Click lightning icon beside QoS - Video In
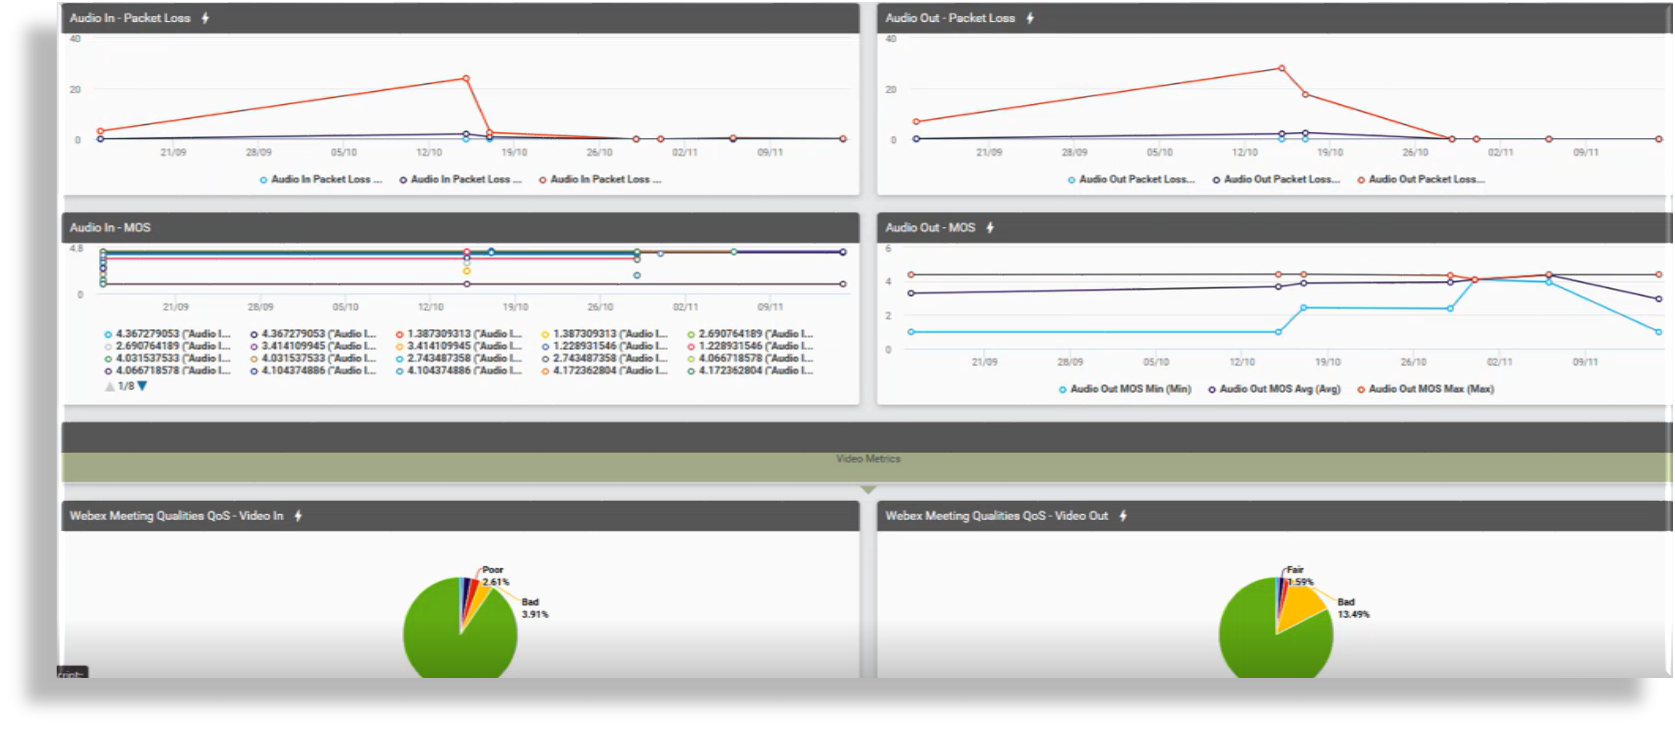The width and height of the screenshot is (1675, 729). coord(298,516)
